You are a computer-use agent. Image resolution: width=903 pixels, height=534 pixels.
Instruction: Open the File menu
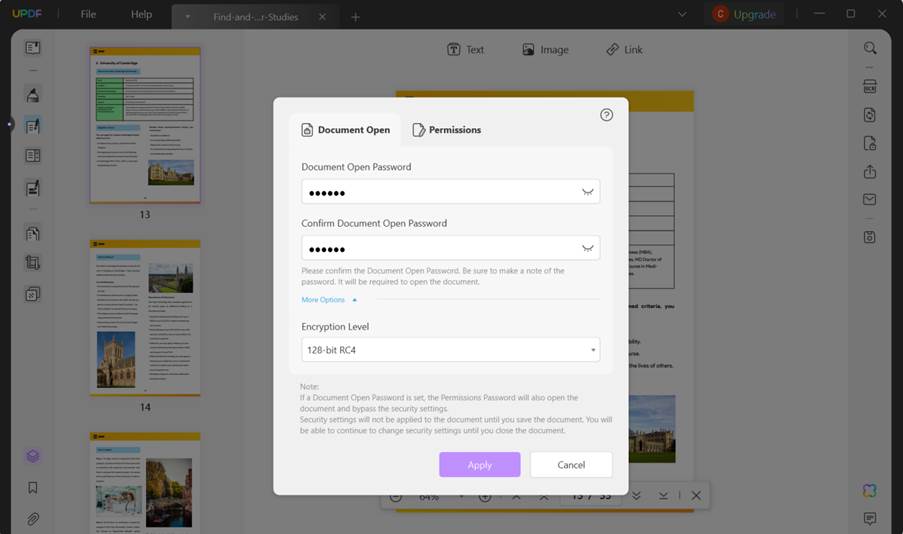pyautogui.click(x=88, y=15)
